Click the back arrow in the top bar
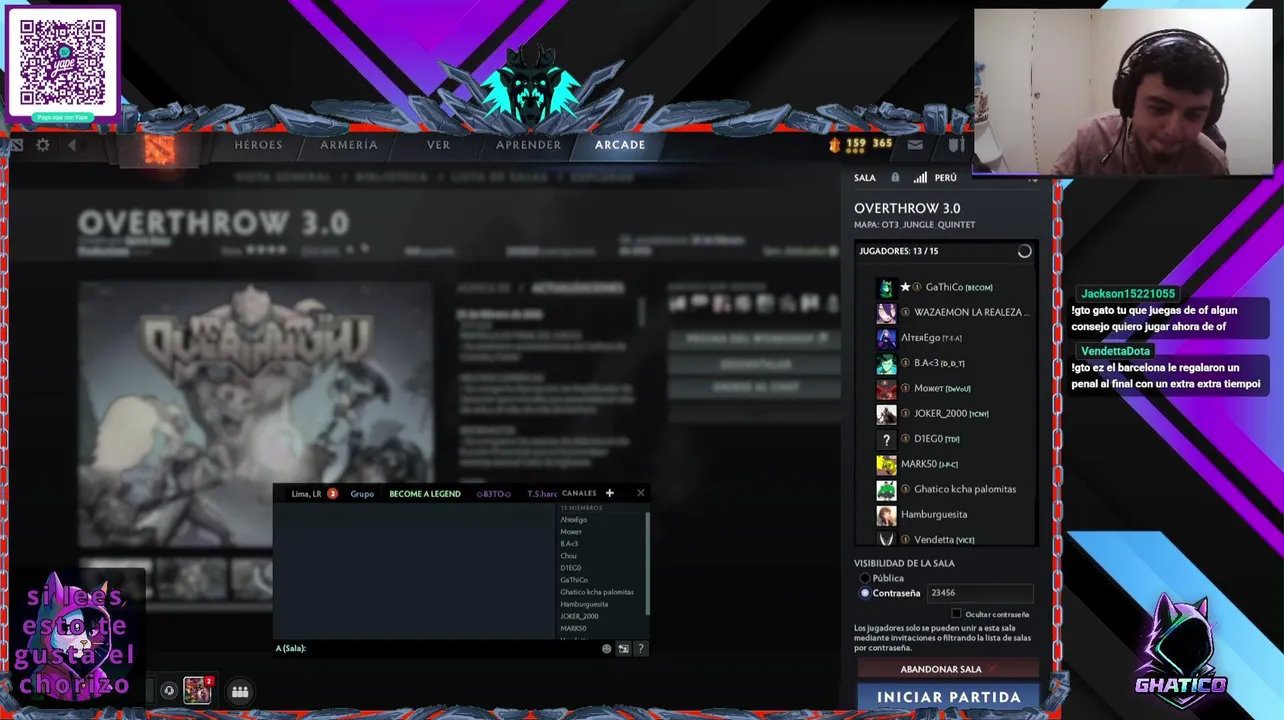1284x720 pixels. 72,145
